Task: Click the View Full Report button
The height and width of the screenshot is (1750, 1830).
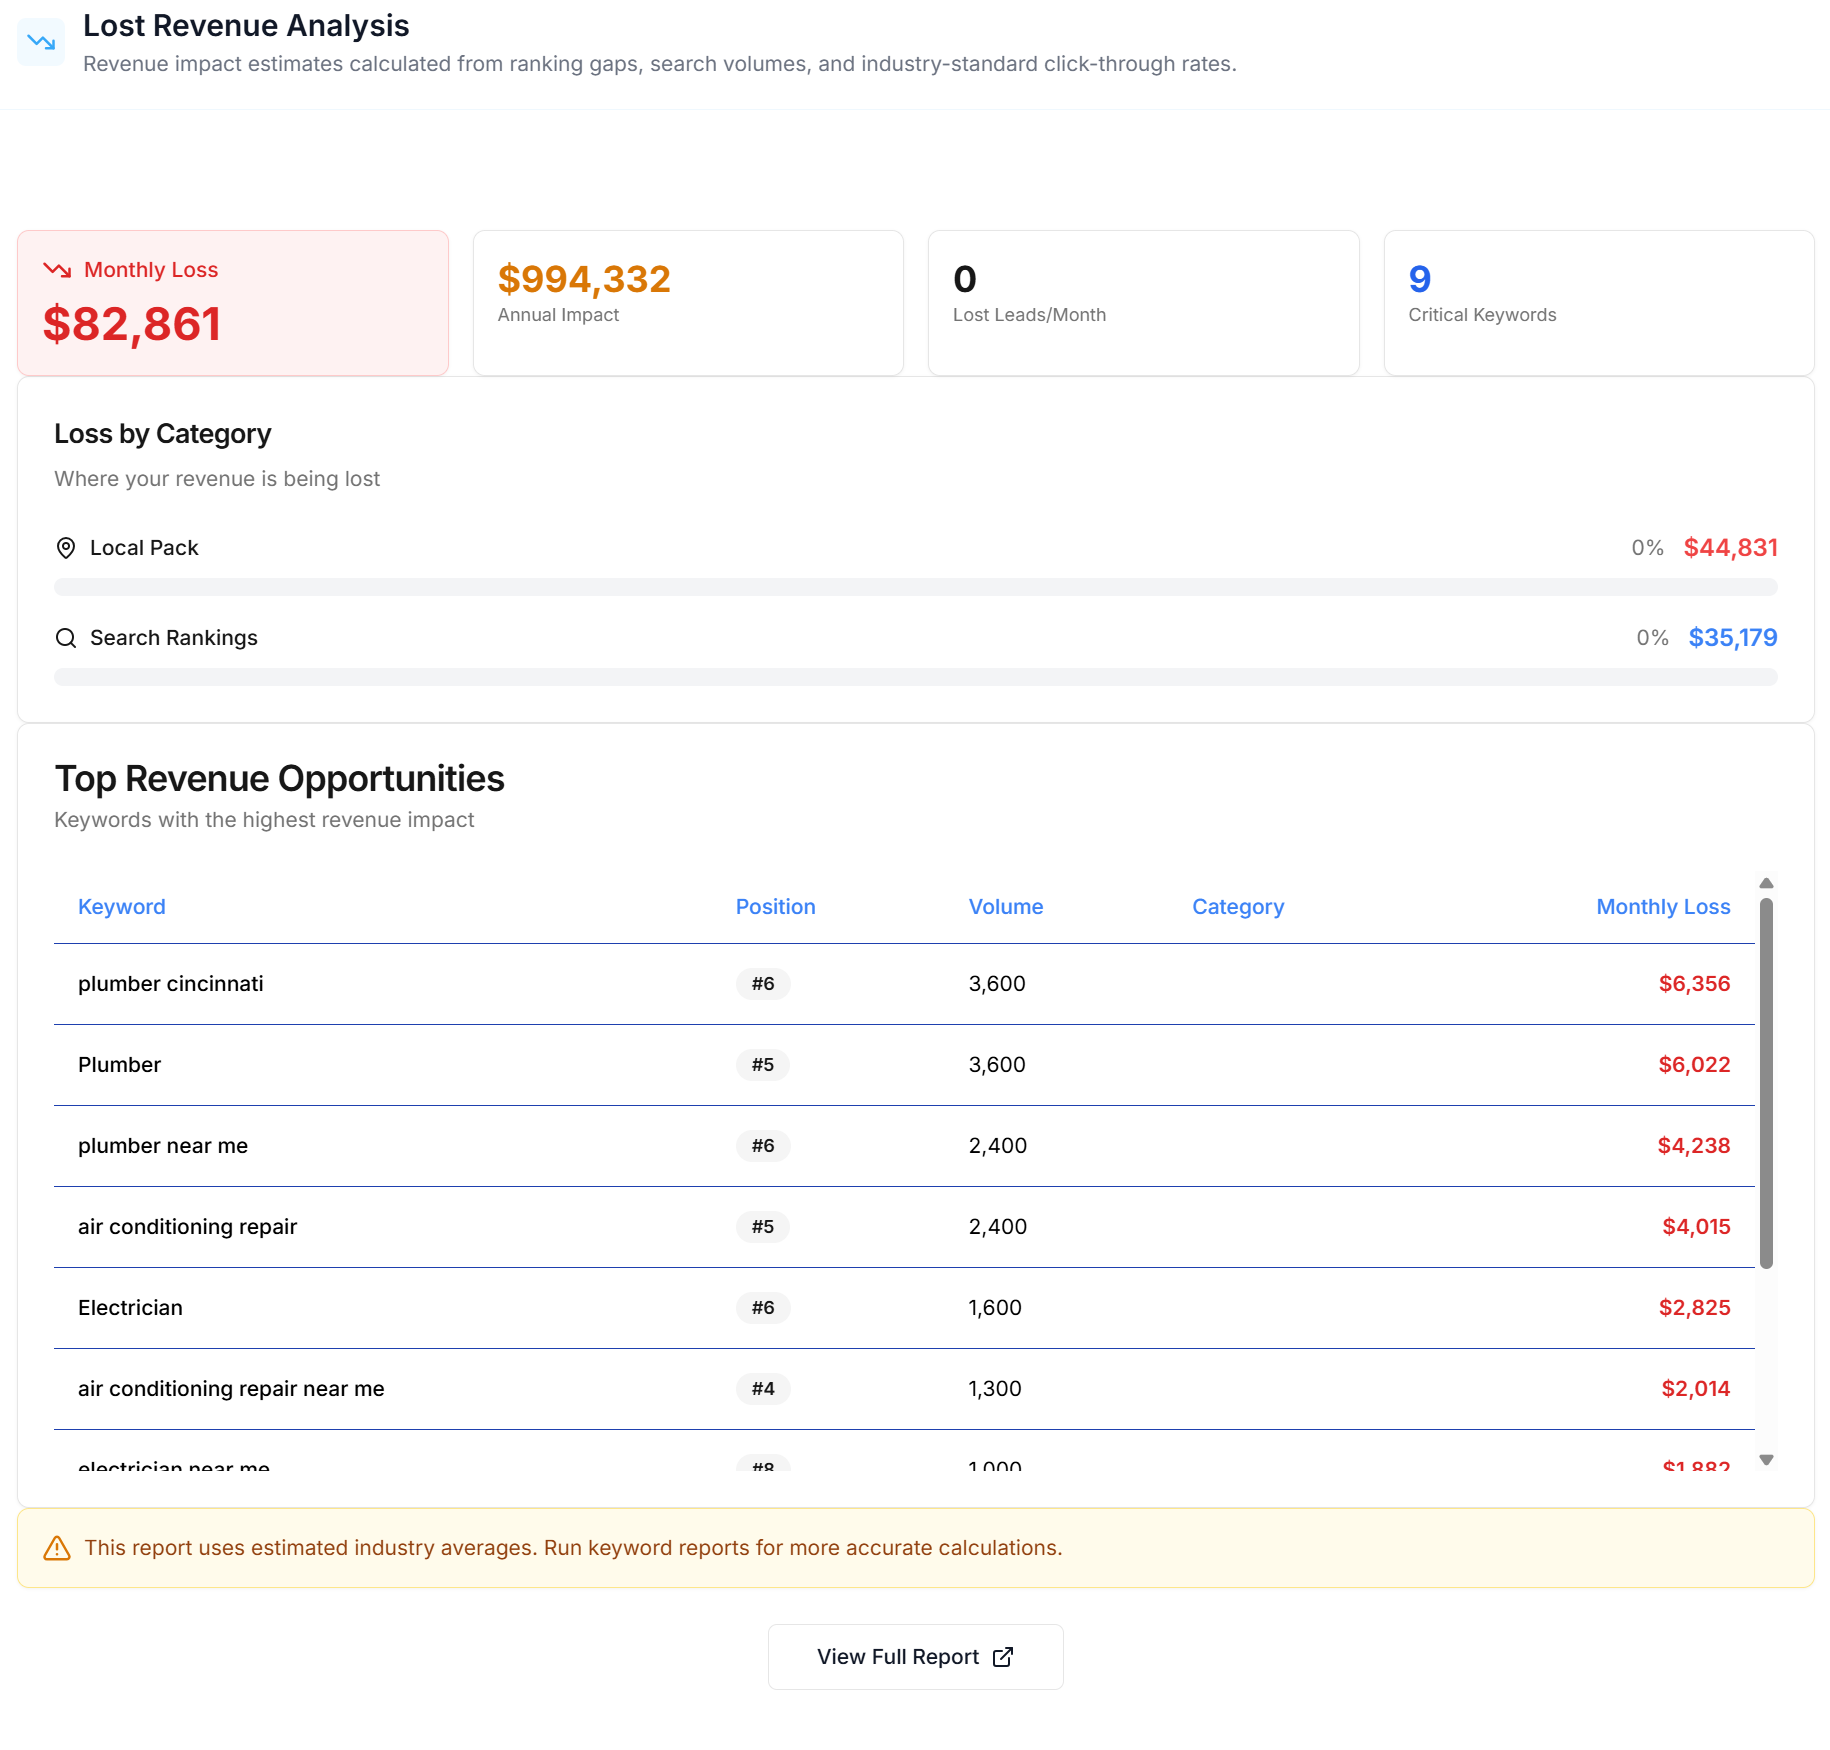Action: click(x=915, y=1657)
